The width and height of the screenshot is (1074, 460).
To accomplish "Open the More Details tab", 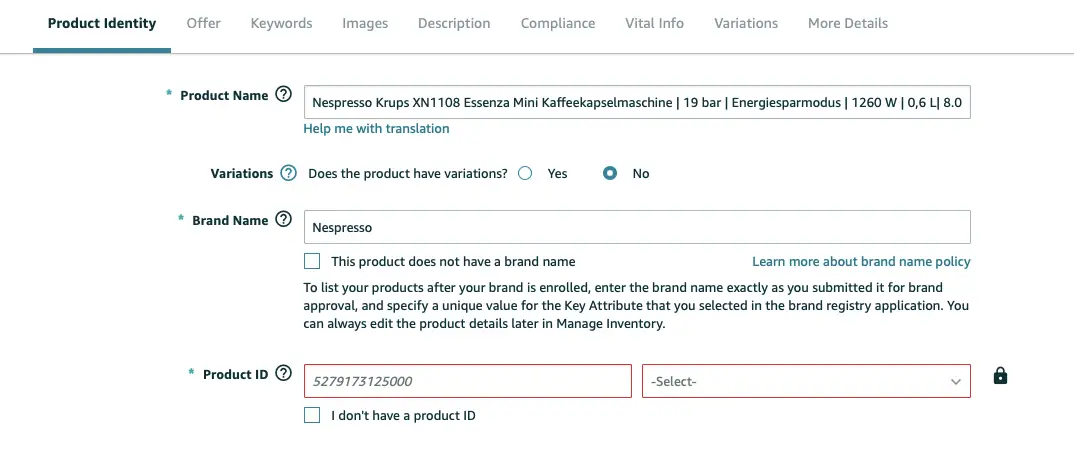I will pyautogui.click(x=848, y=23).
